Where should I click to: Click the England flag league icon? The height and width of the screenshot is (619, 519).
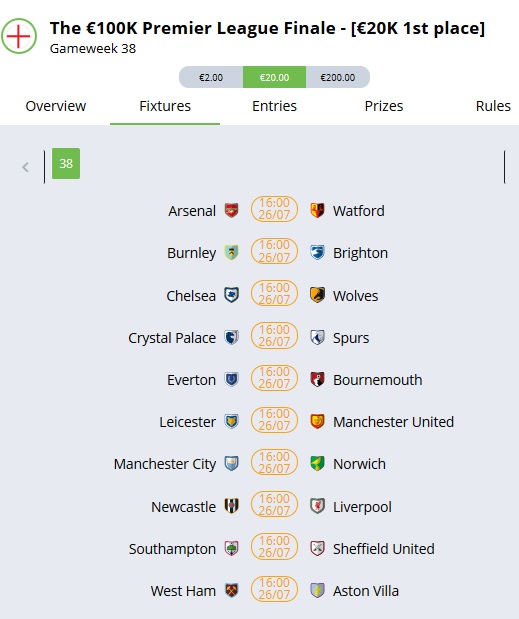pos(19,36)
